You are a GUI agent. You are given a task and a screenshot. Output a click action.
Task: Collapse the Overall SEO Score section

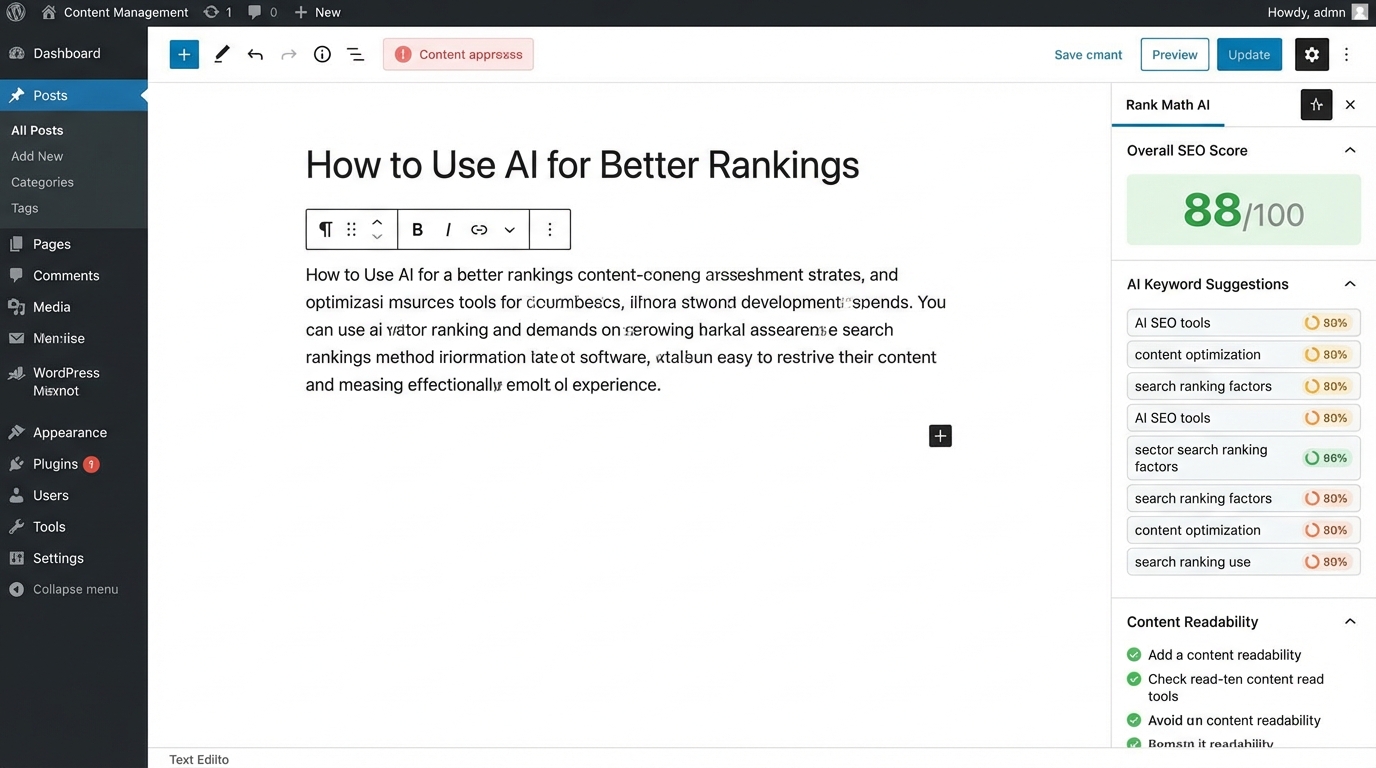(x=1349, y=151)
